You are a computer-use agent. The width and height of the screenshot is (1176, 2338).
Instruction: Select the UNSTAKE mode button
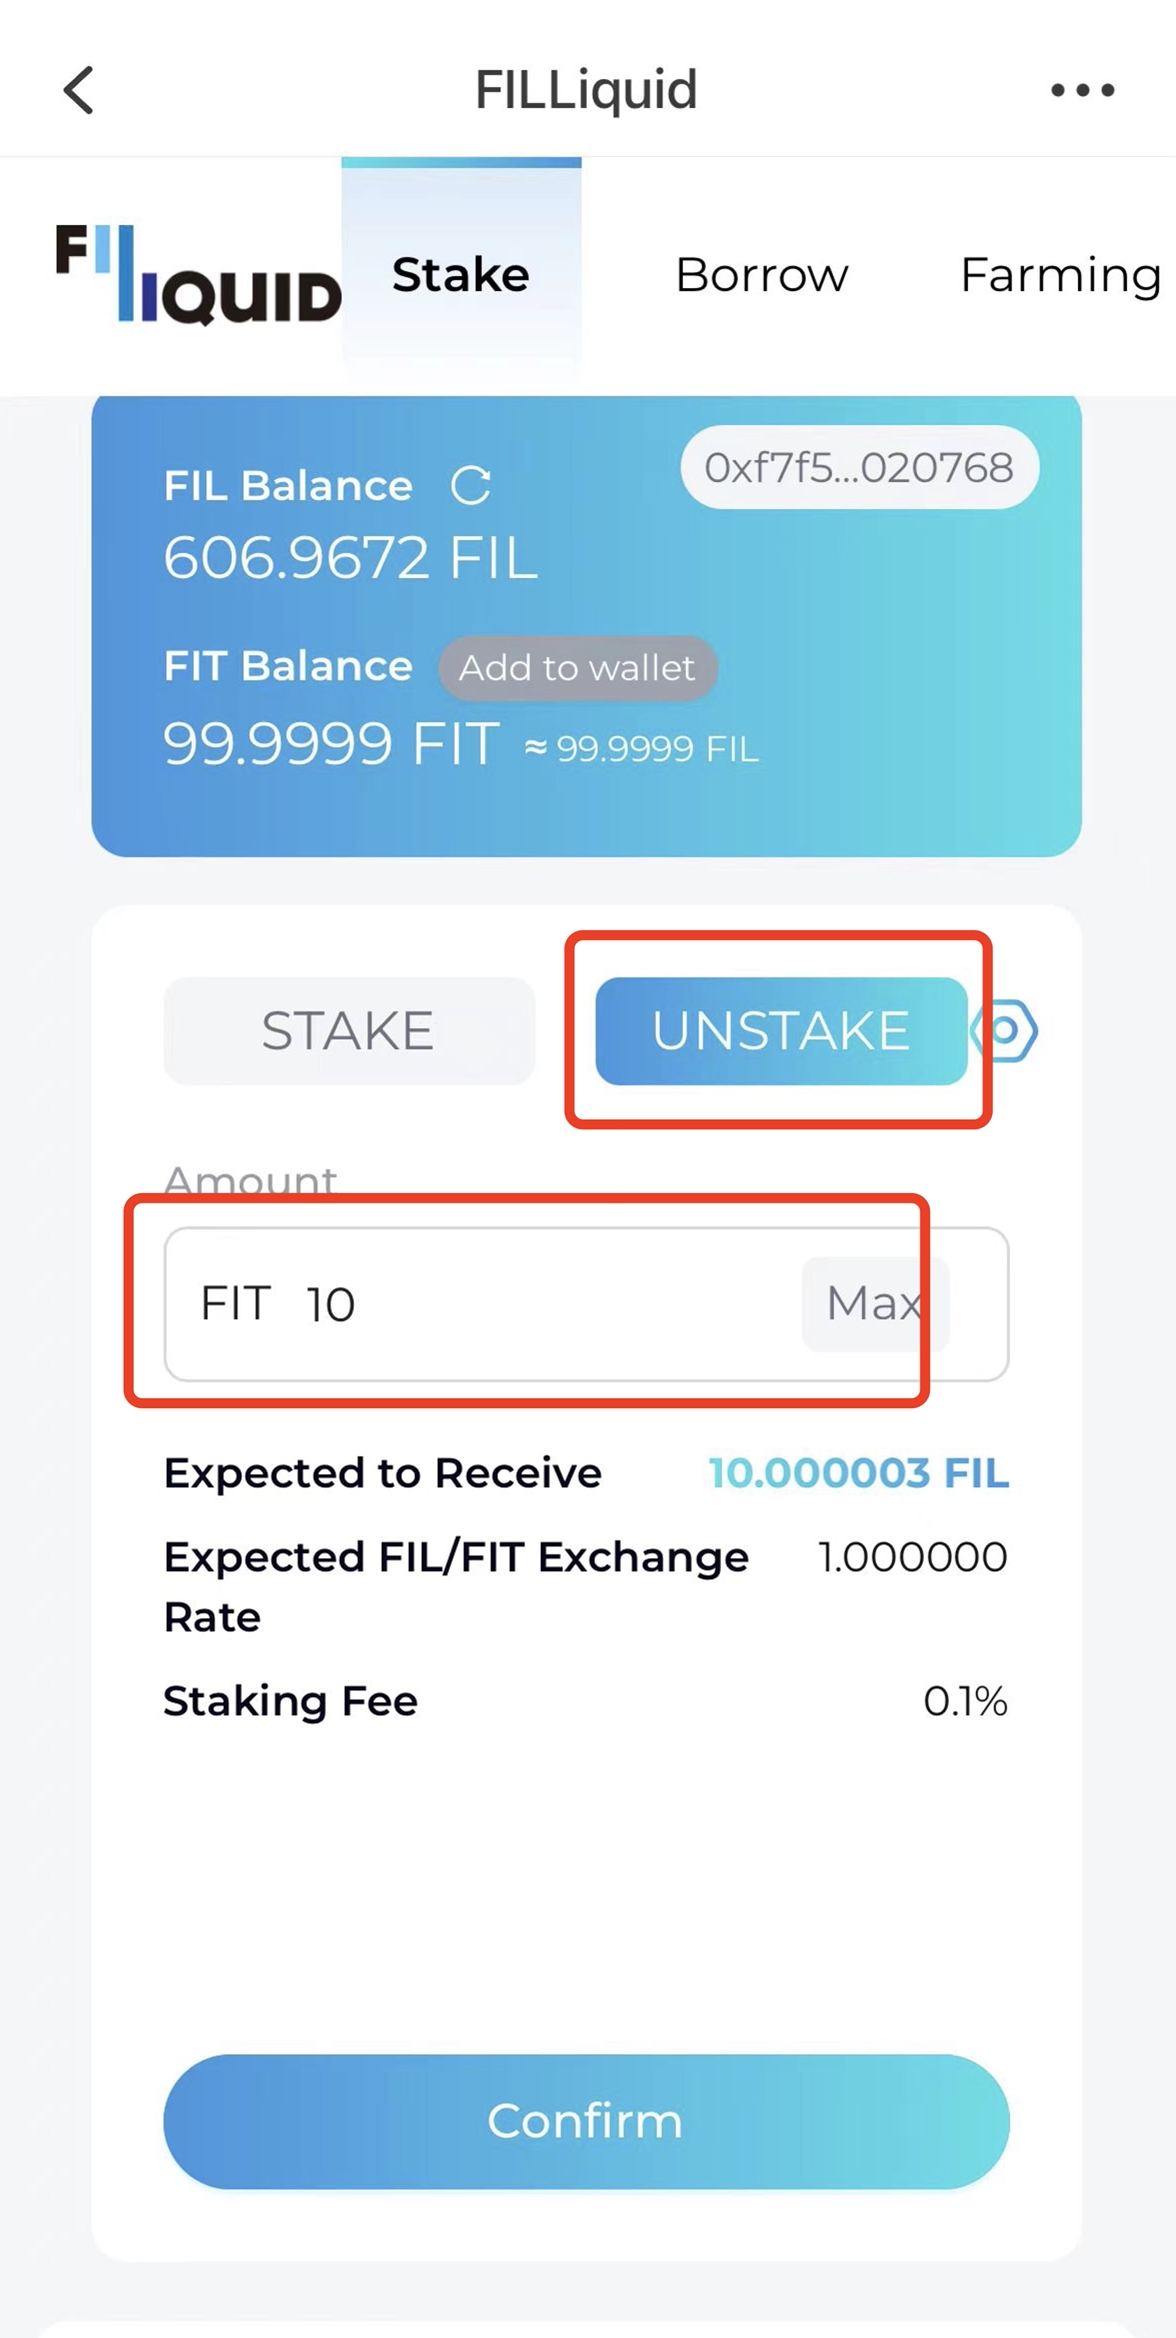point(780,1030)
